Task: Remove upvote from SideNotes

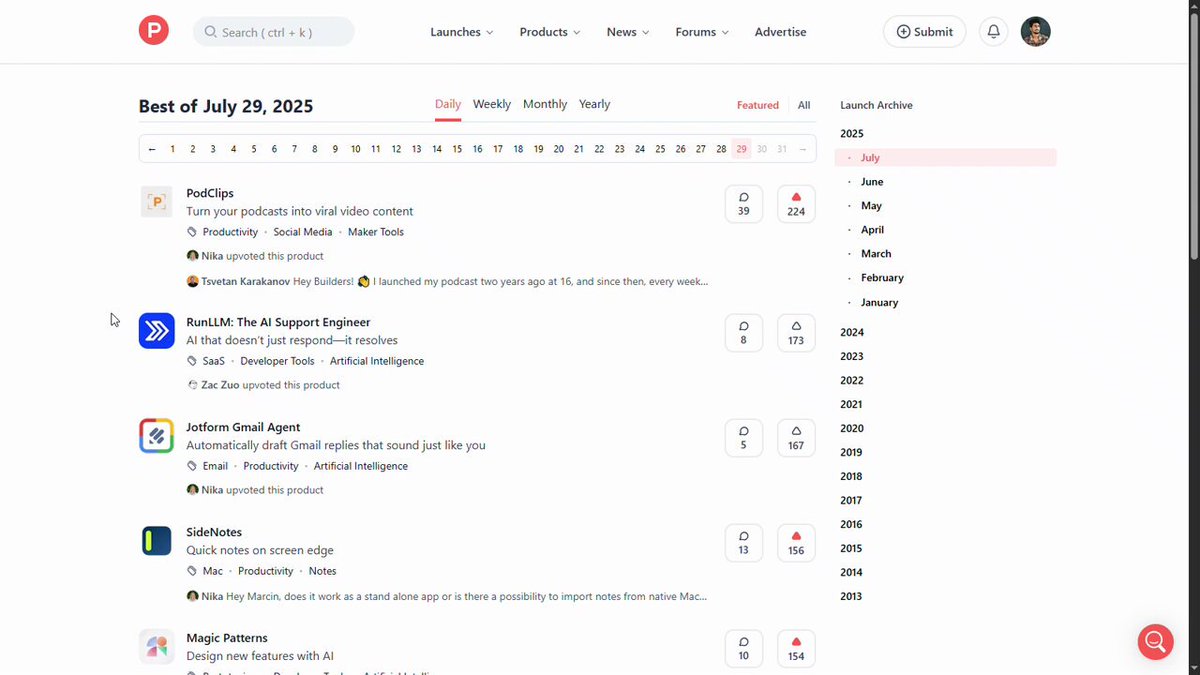Action: (x=796, y=543)
